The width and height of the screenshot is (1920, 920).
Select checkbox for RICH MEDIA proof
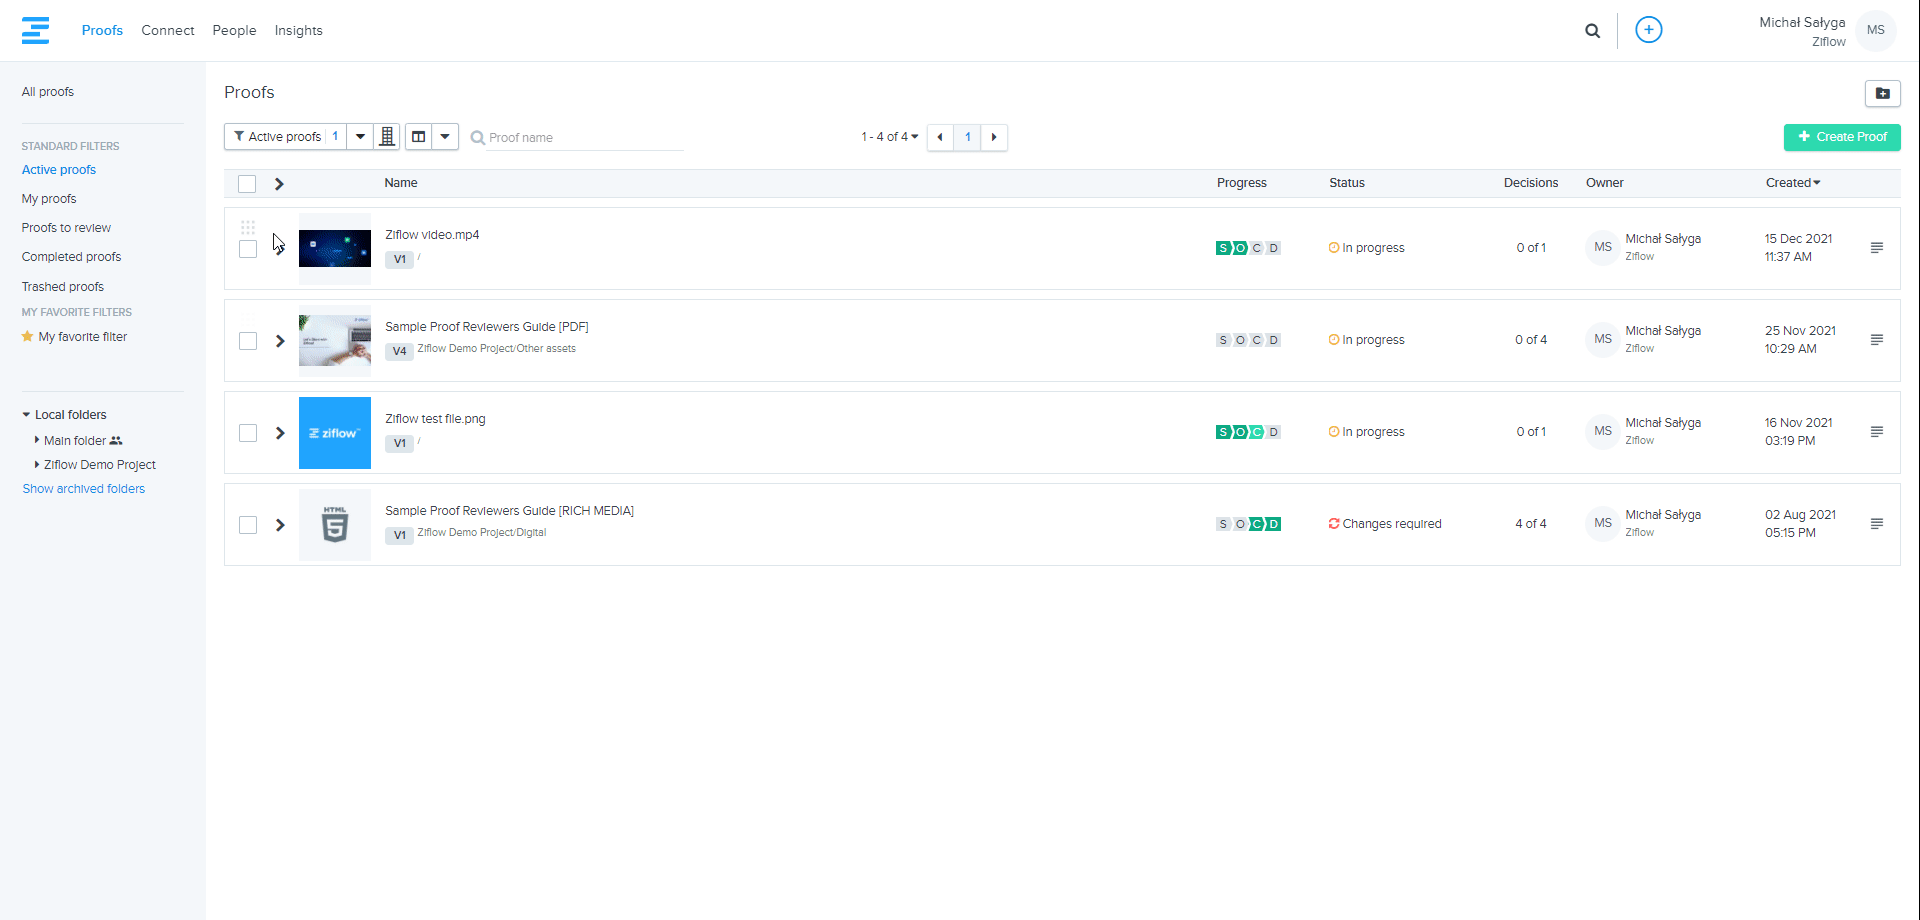point(248,525)
